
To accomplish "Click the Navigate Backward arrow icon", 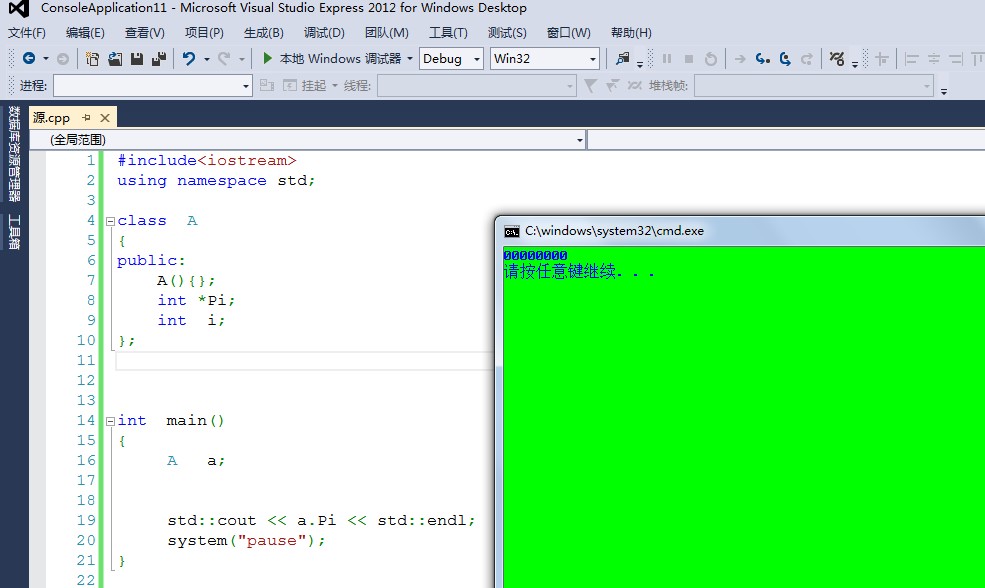I will [28, 59].
